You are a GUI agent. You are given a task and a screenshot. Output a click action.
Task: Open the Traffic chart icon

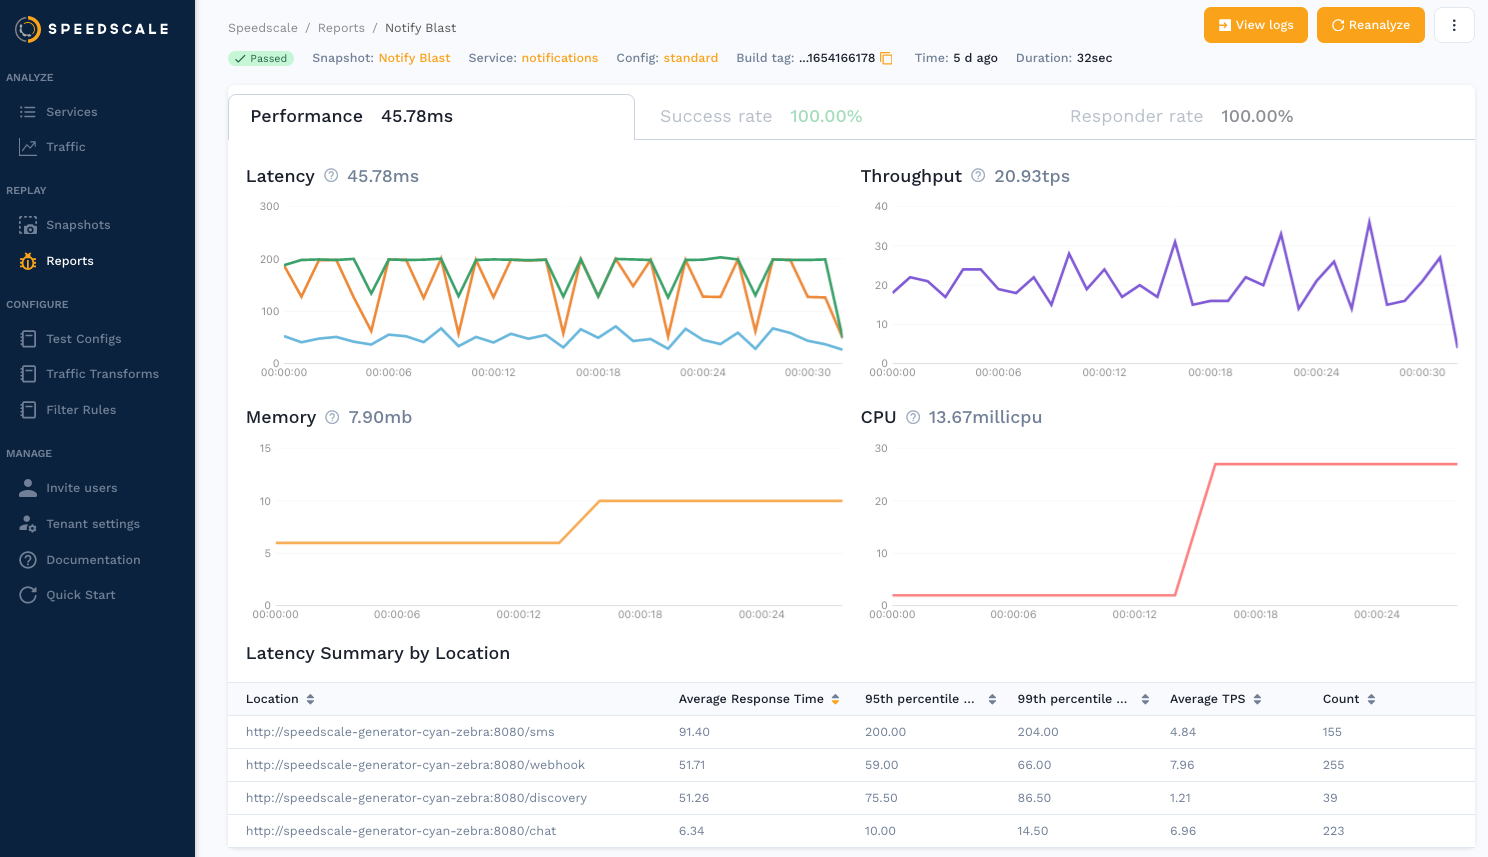click(x=28, y=147)
